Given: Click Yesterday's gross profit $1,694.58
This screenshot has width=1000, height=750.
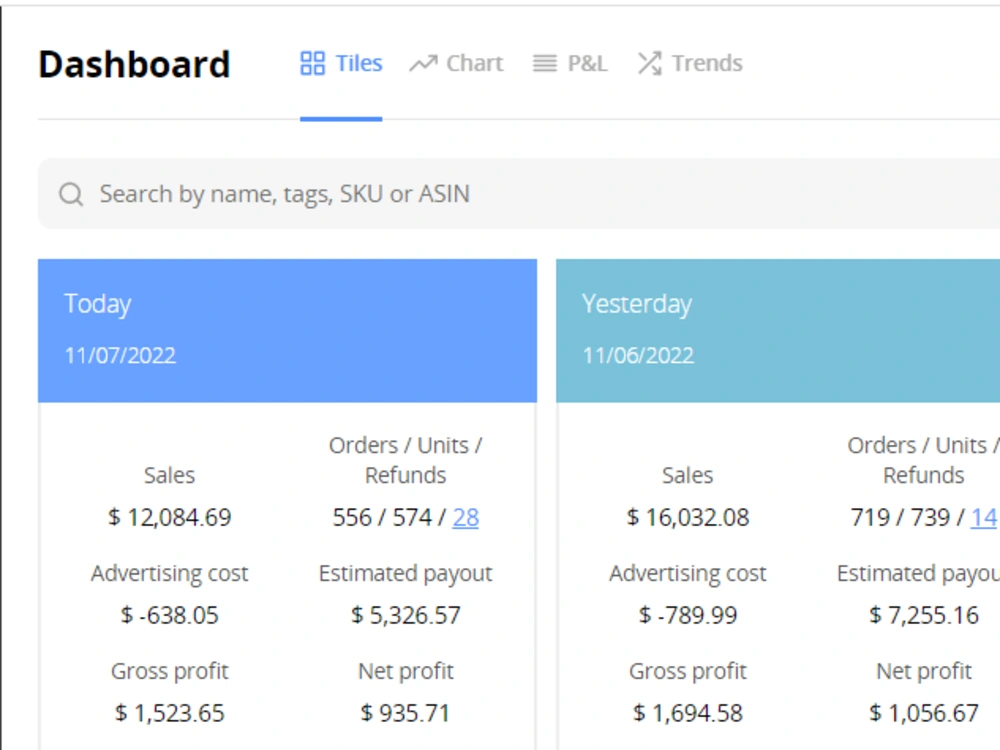Looking at the screenshot, I should tap(688, 713).
